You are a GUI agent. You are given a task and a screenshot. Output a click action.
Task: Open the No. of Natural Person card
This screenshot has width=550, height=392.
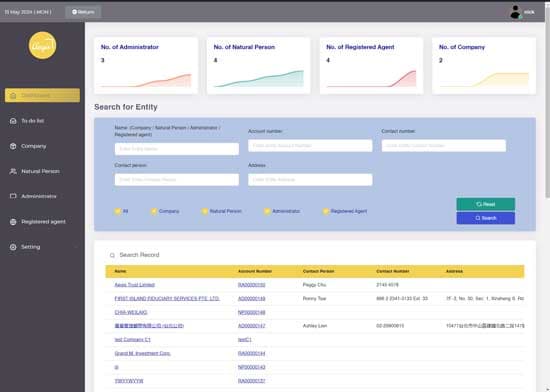(259, 66)
